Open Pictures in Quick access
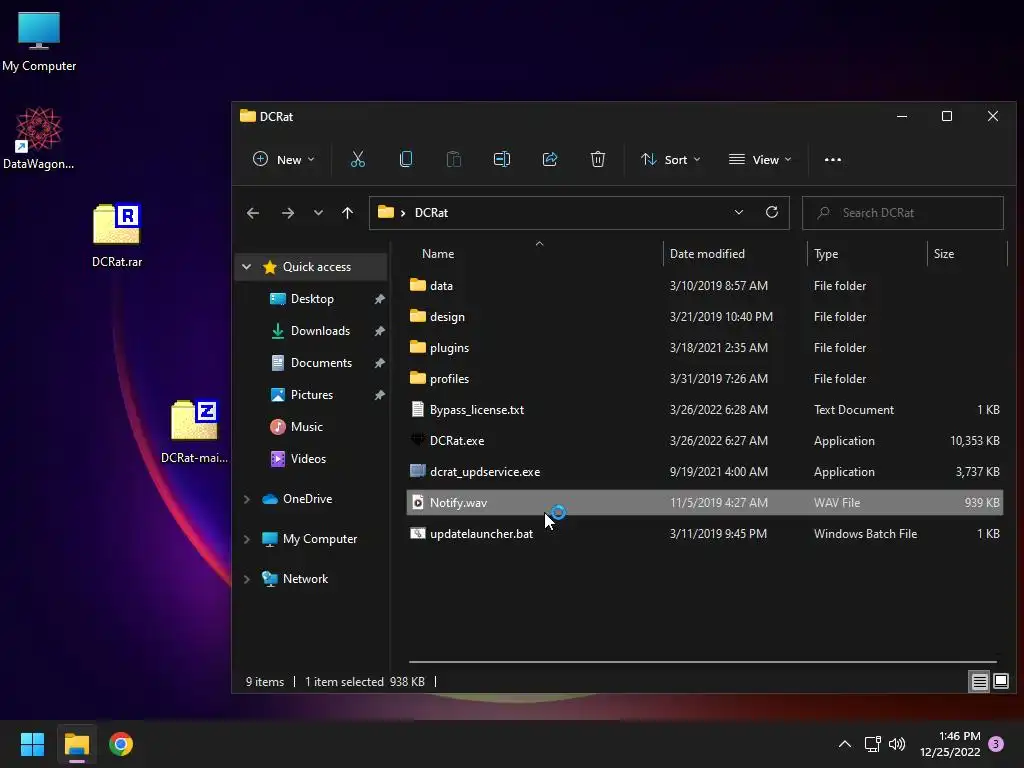 tap(312, 394)
